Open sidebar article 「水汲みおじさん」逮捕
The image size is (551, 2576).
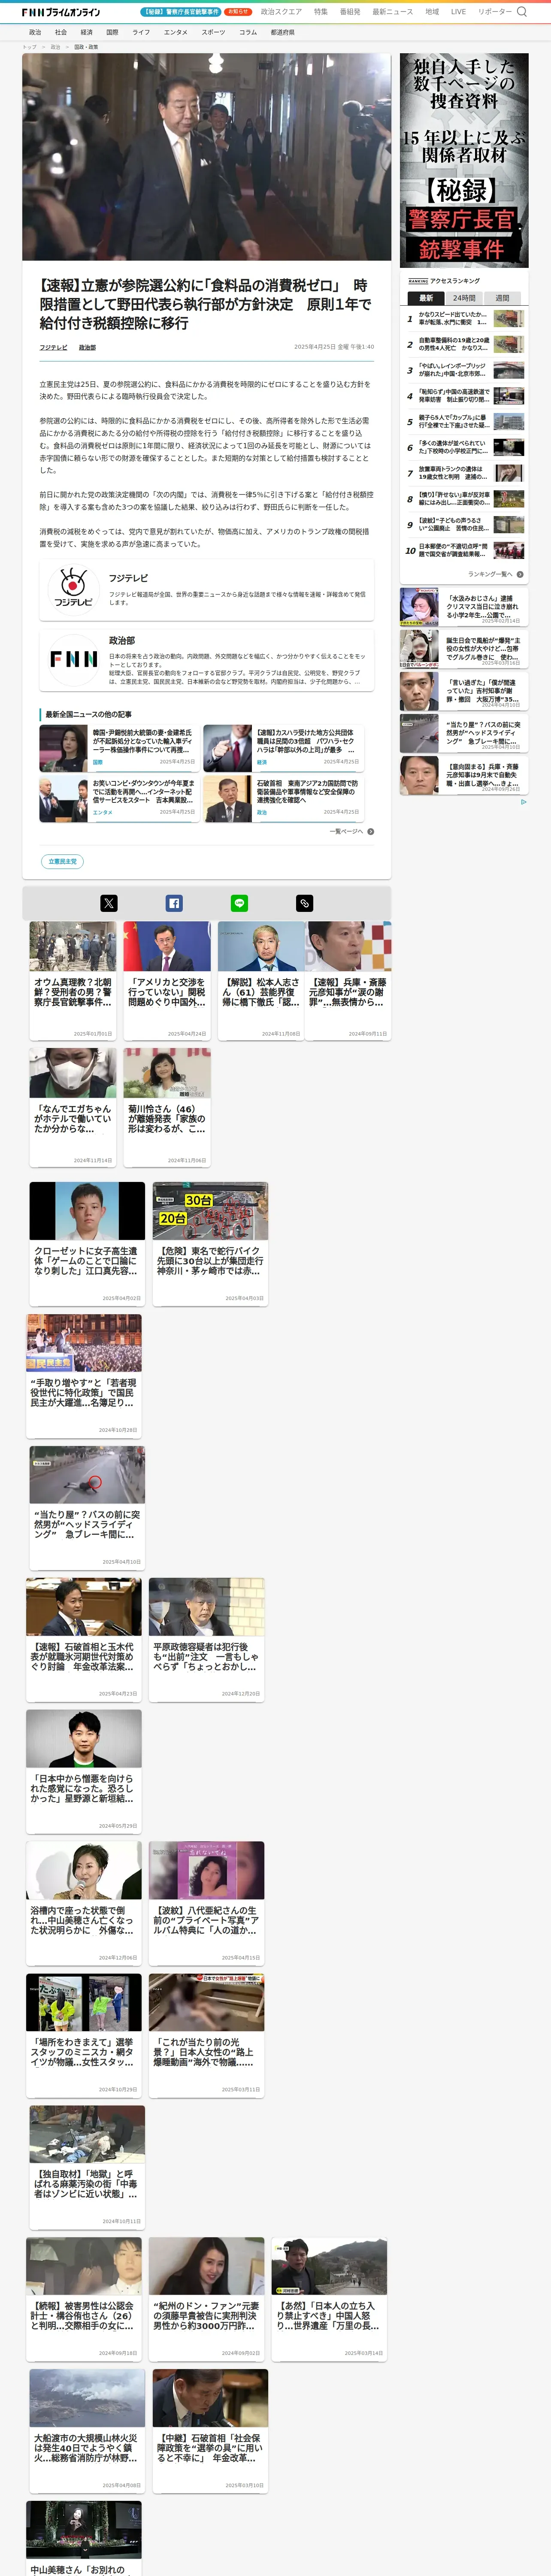point(464,607)
